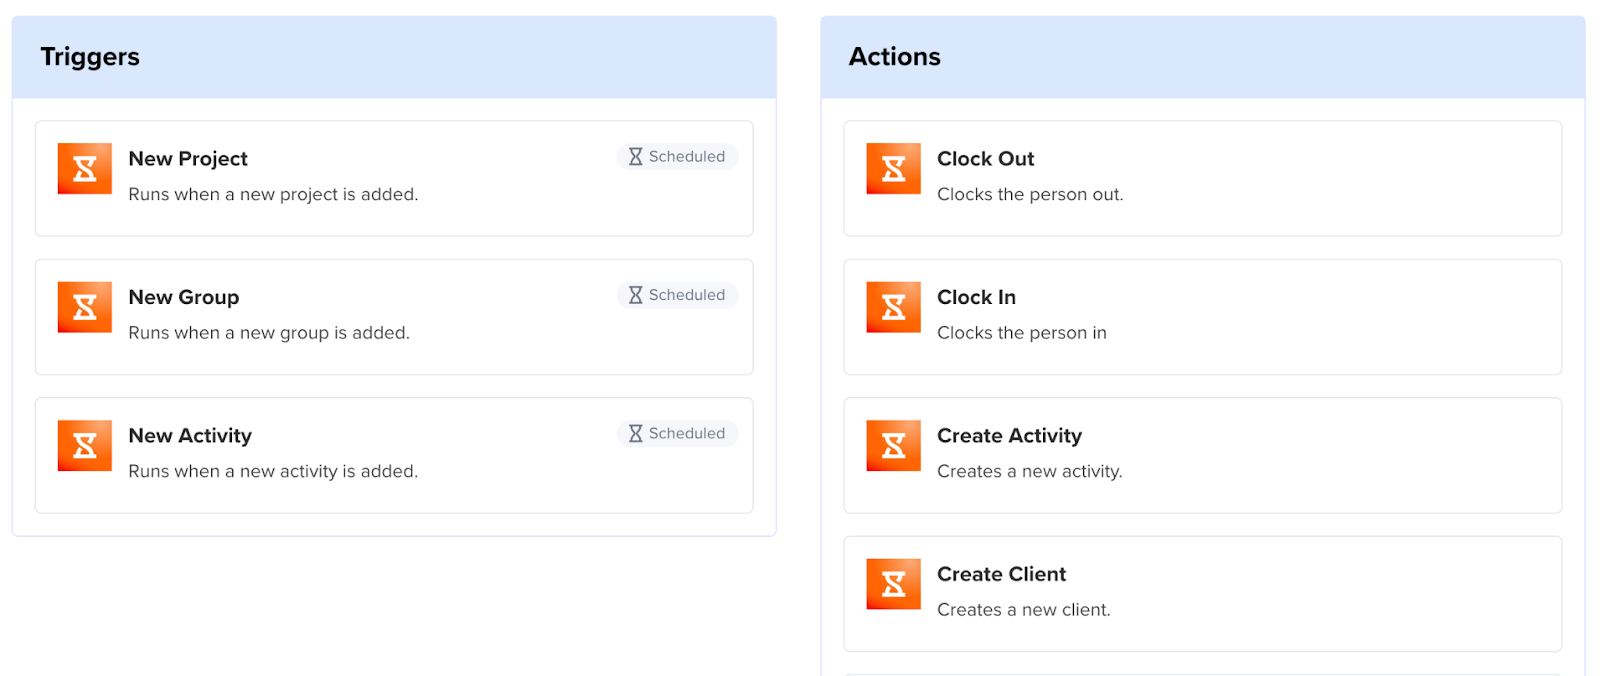Select the Create Client action title
Image resolution: width=1600 pixels, height=676 pixels.
click(x=1001, y=574)
